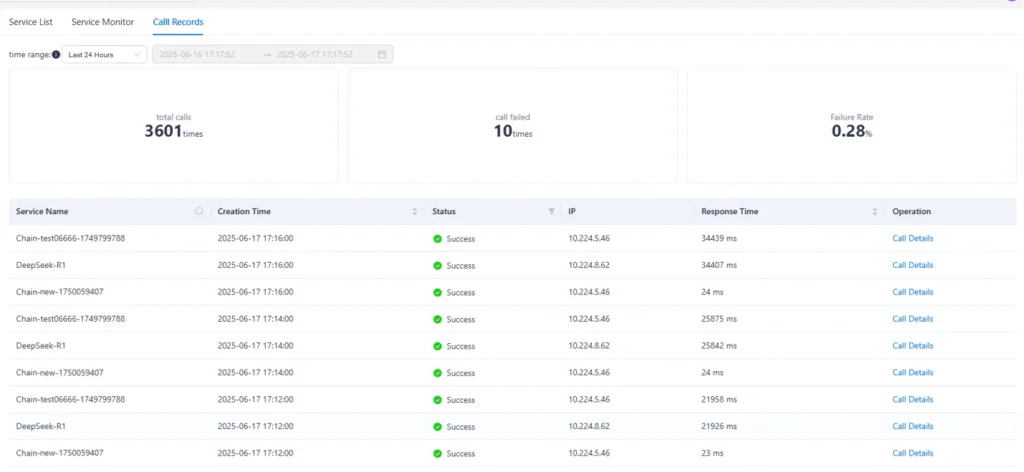Click the start date 2025-06-16 input
1024x472 pixels.
[x=207, y=55]
